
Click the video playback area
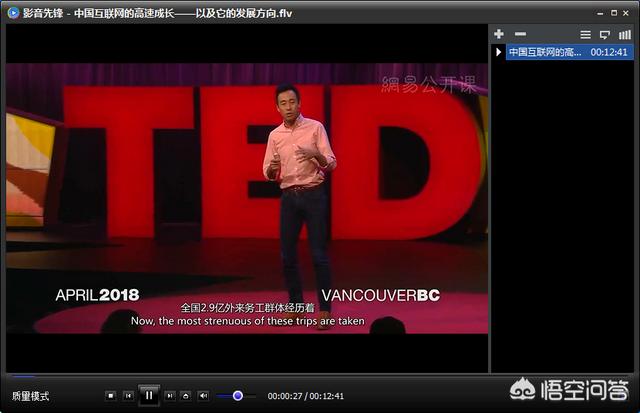247,198
